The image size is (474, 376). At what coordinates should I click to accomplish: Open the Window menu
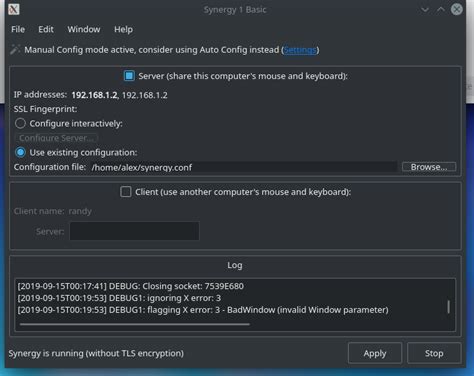coord(84,29)
